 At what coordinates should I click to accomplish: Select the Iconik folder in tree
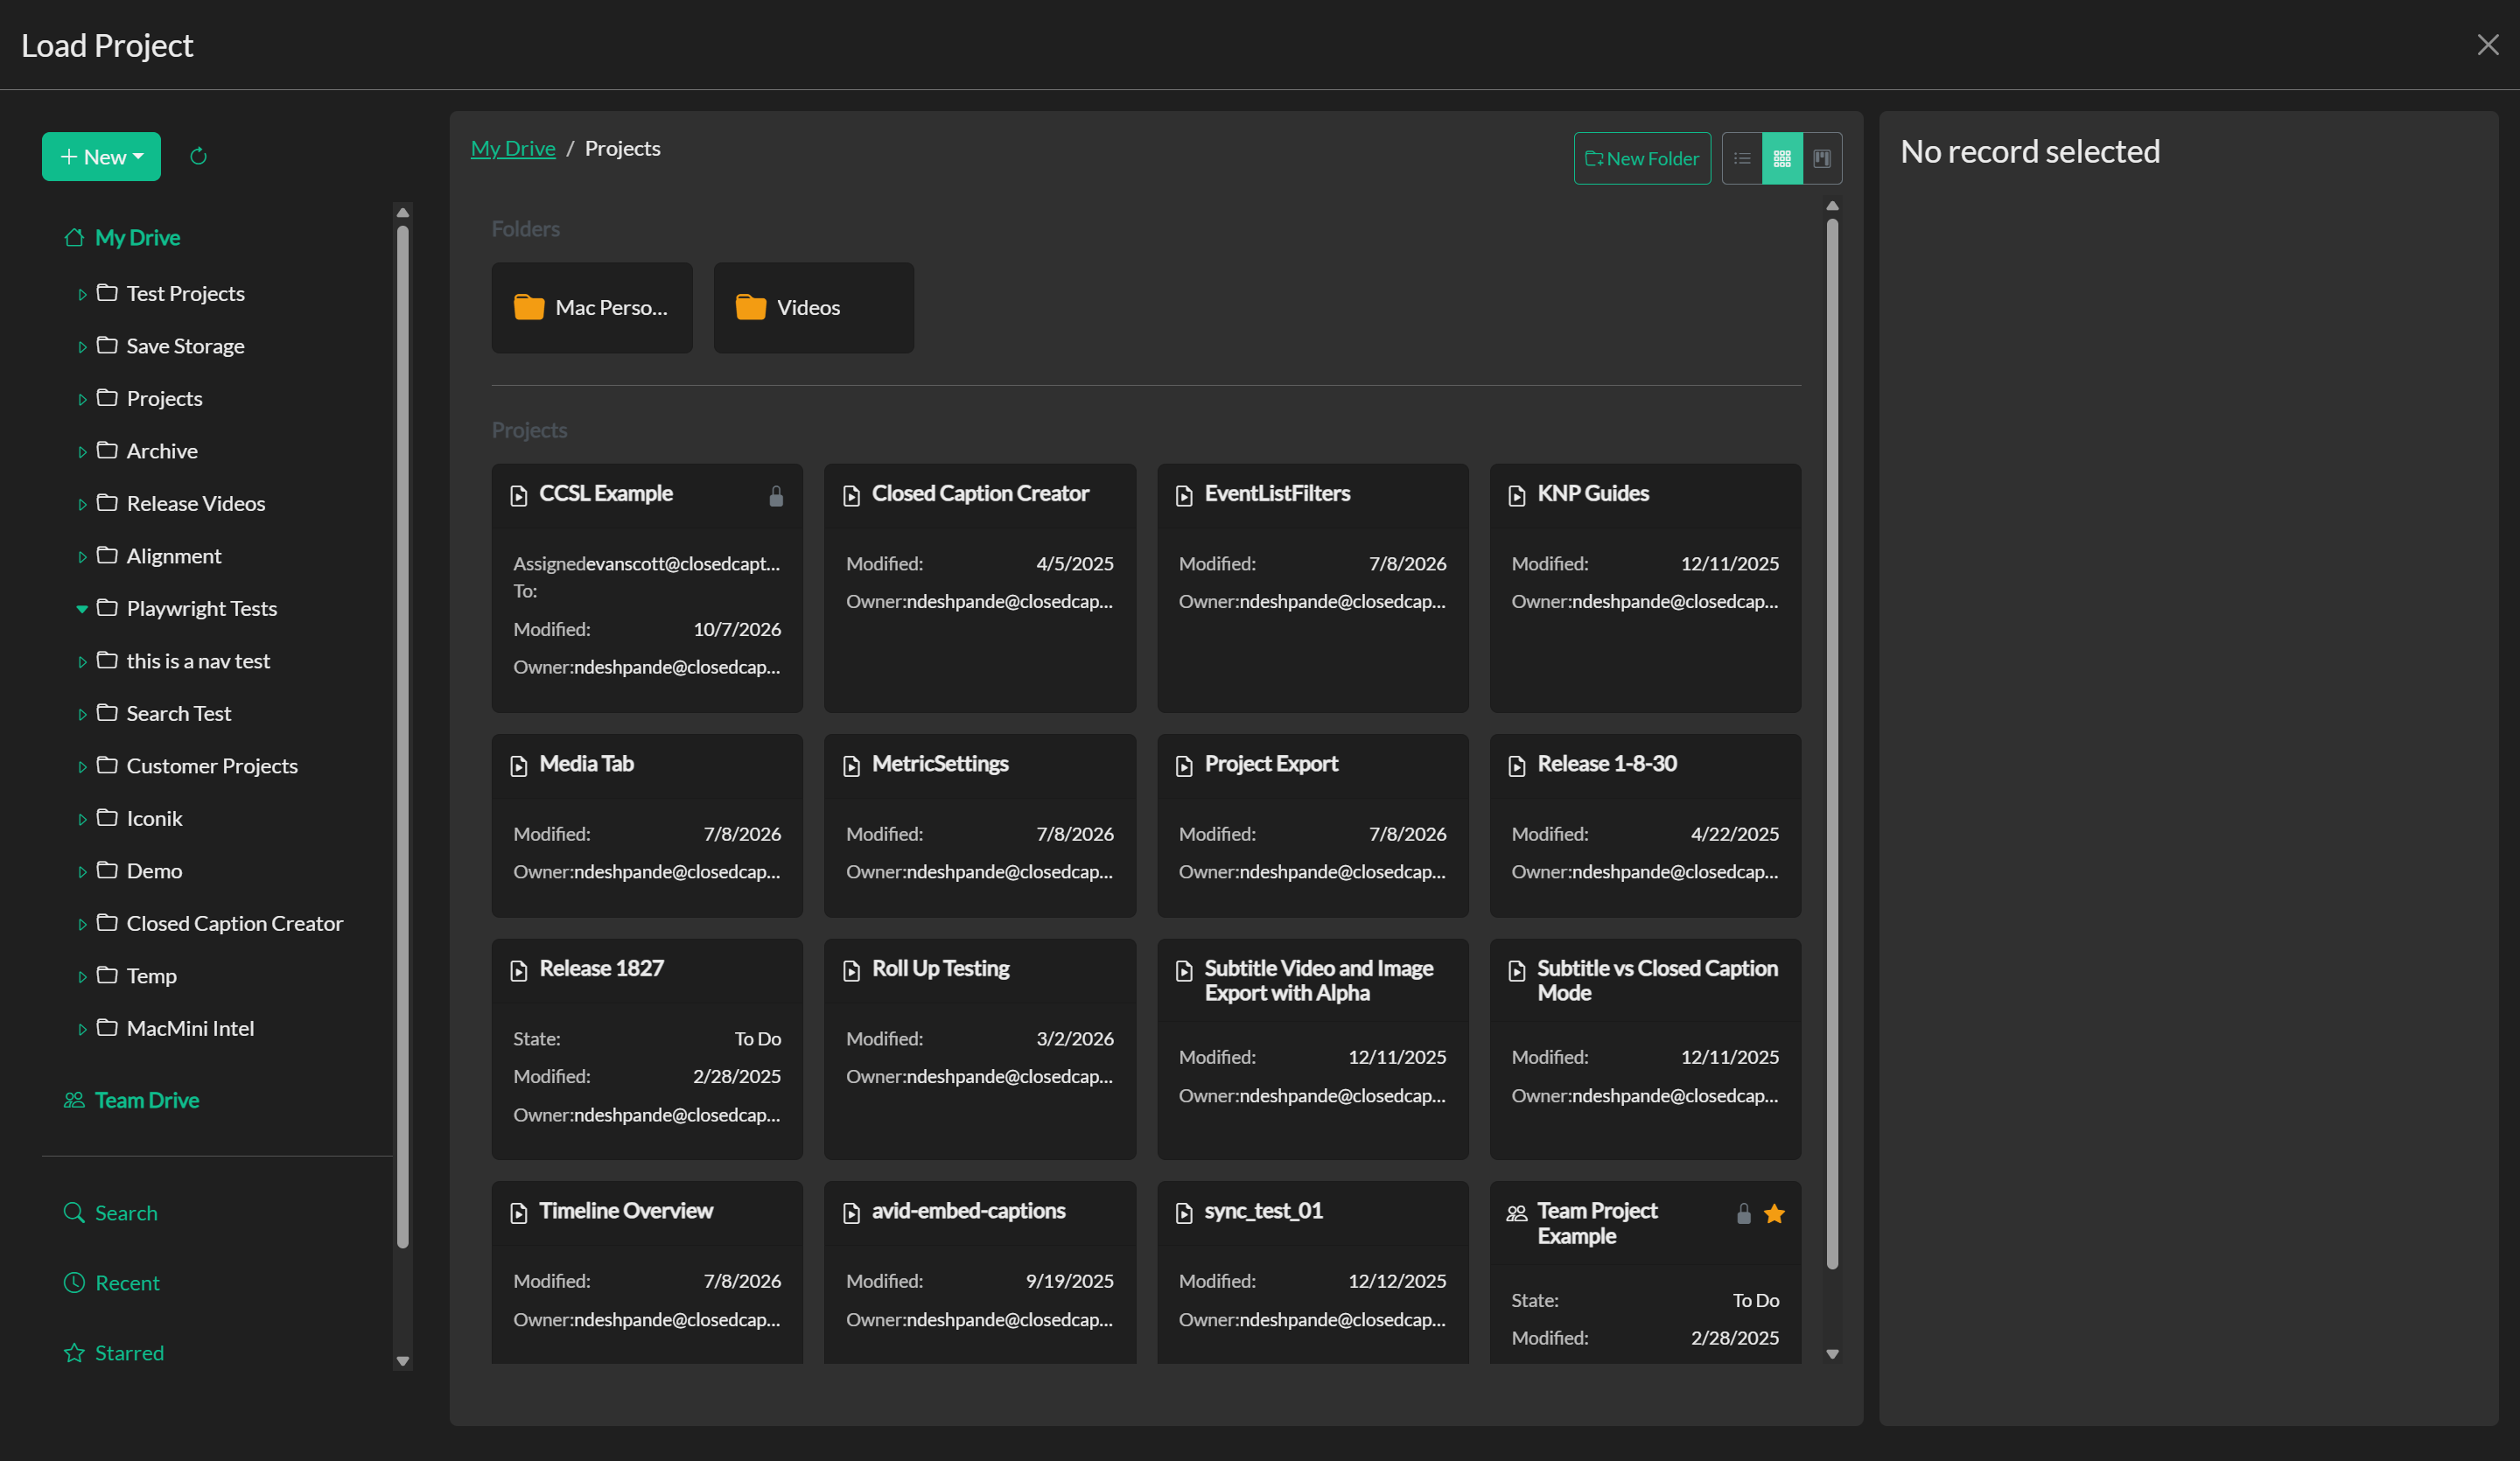pos(154,818)
